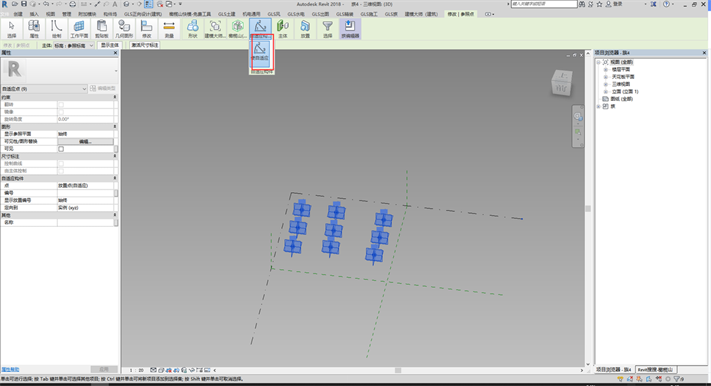The width and height of the screenshot is (711, 386).
Task: Click the Text A tool in quick access toolbar
Action: click(x=115, y=4)
